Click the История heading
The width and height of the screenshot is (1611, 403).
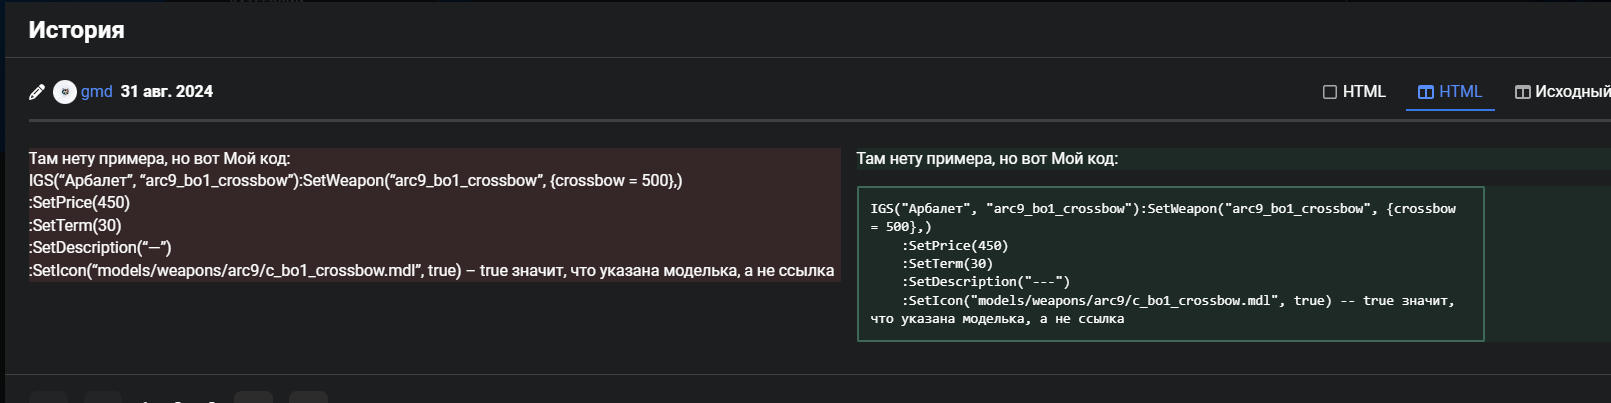point(76,30)
